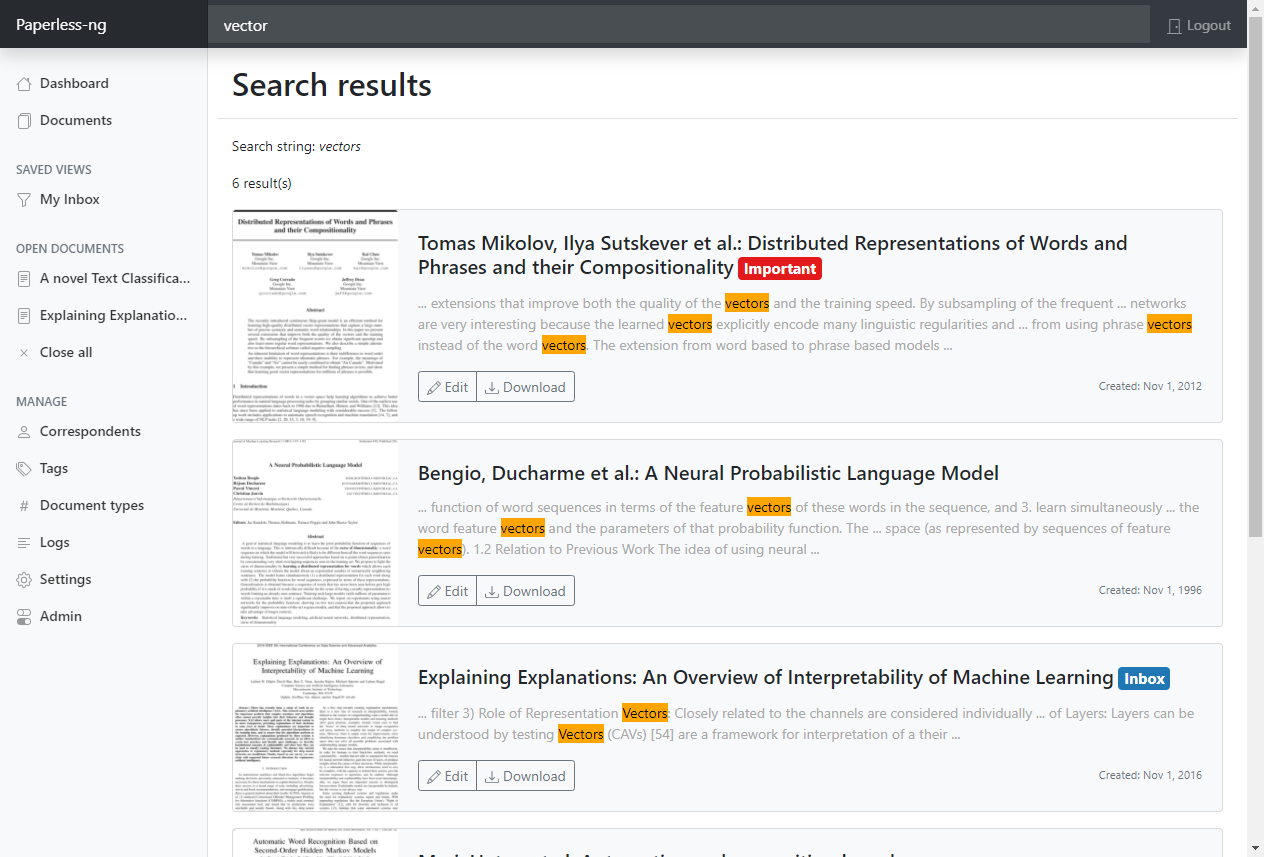Log out using the Logout link

[x=1199, y=26]
